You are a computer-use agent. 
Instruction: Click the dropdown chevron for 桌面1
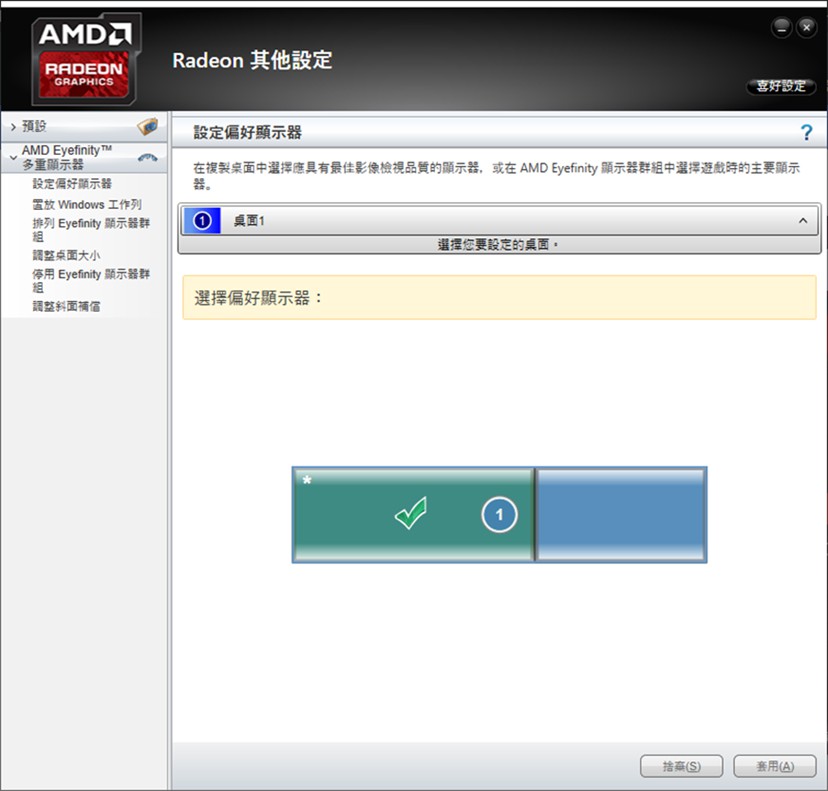tap(803, 221)
